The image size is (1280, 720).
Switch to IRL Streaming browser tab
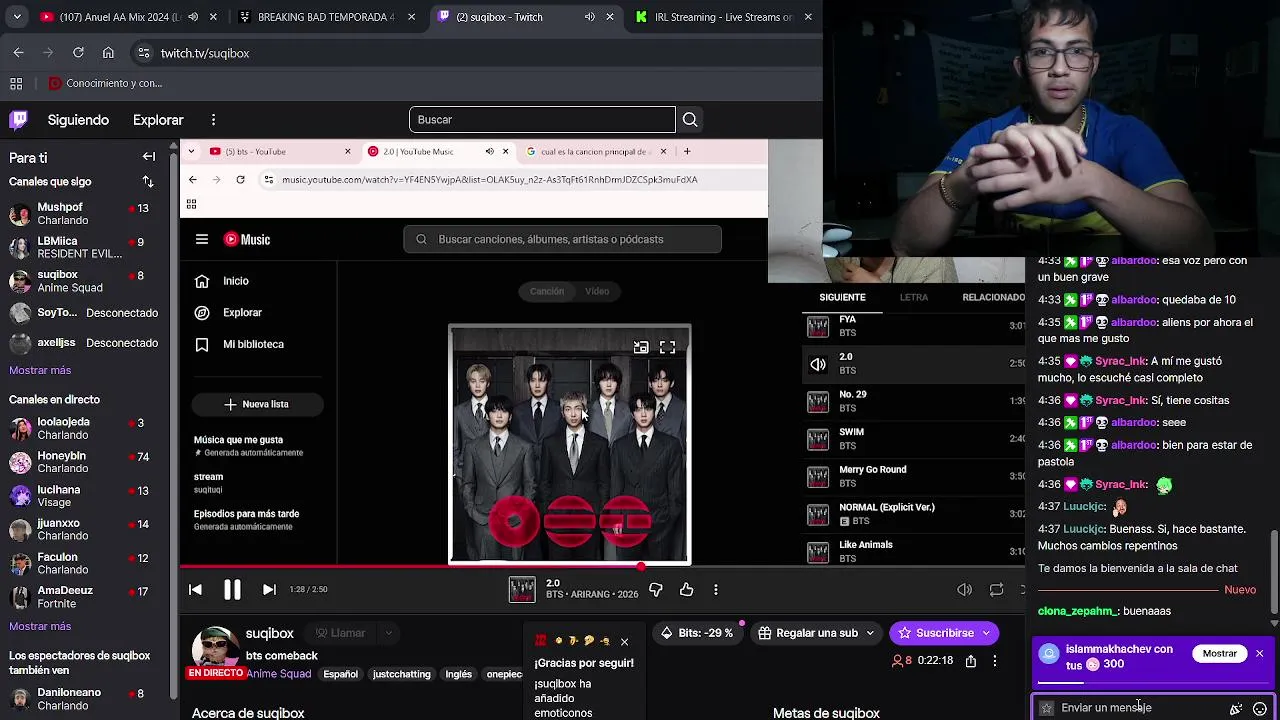tap(724, 17)
